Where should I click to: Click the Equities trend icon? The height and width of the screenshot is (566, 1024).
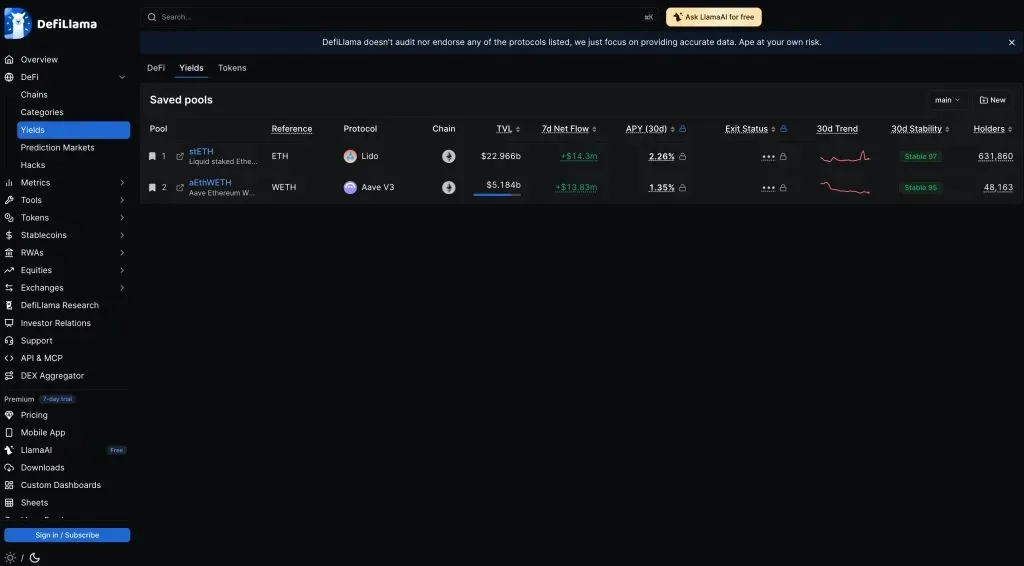(9, 270)
